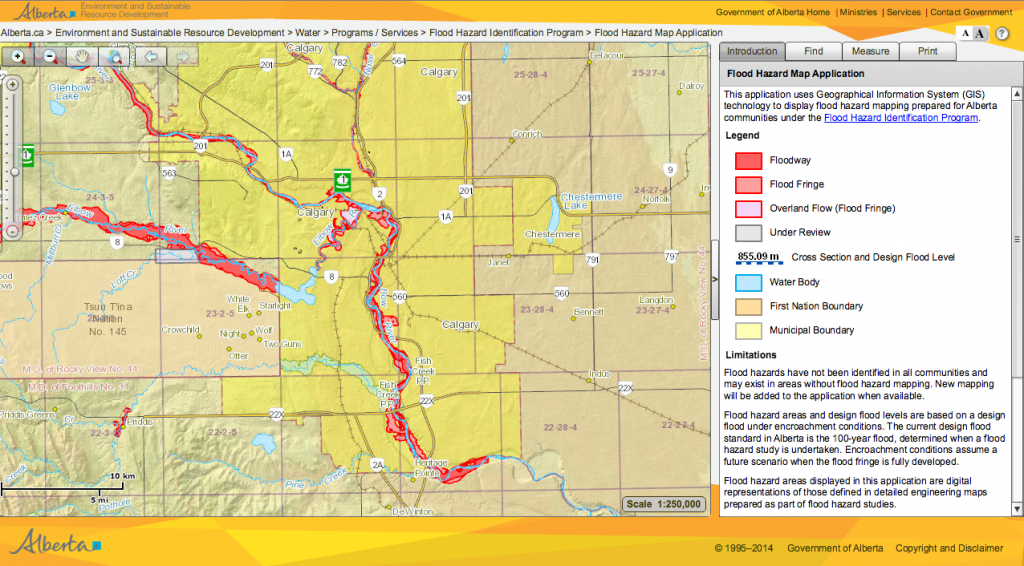Click the Floodway red legend swatch

[x=748, y=161]
